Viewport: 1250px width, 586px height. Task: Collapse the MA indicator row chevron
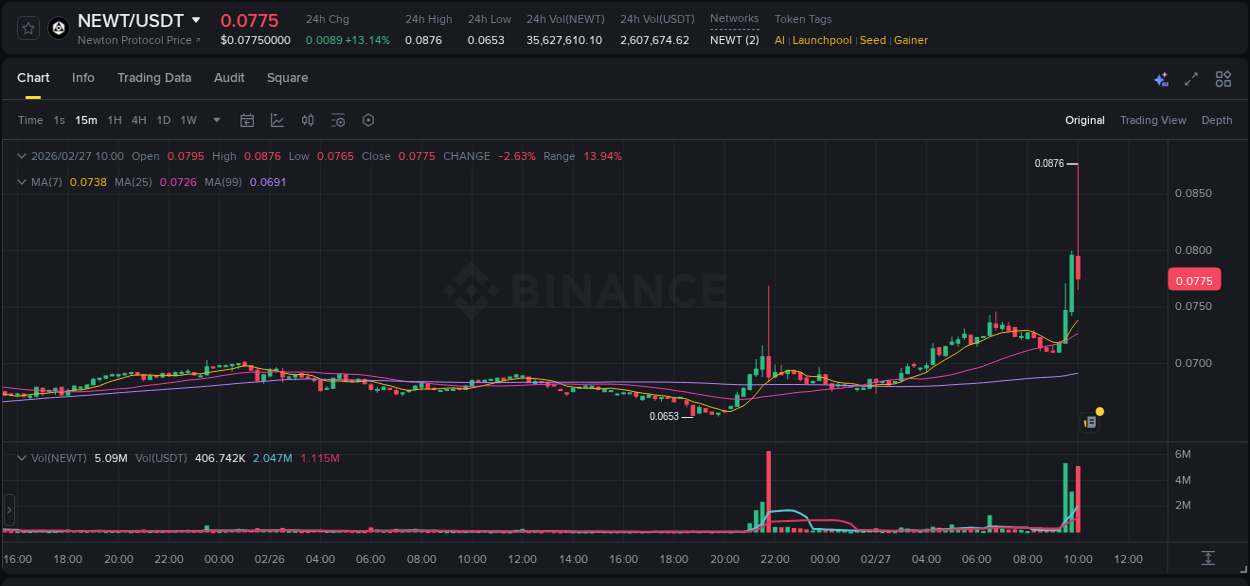tap(20, 181)
